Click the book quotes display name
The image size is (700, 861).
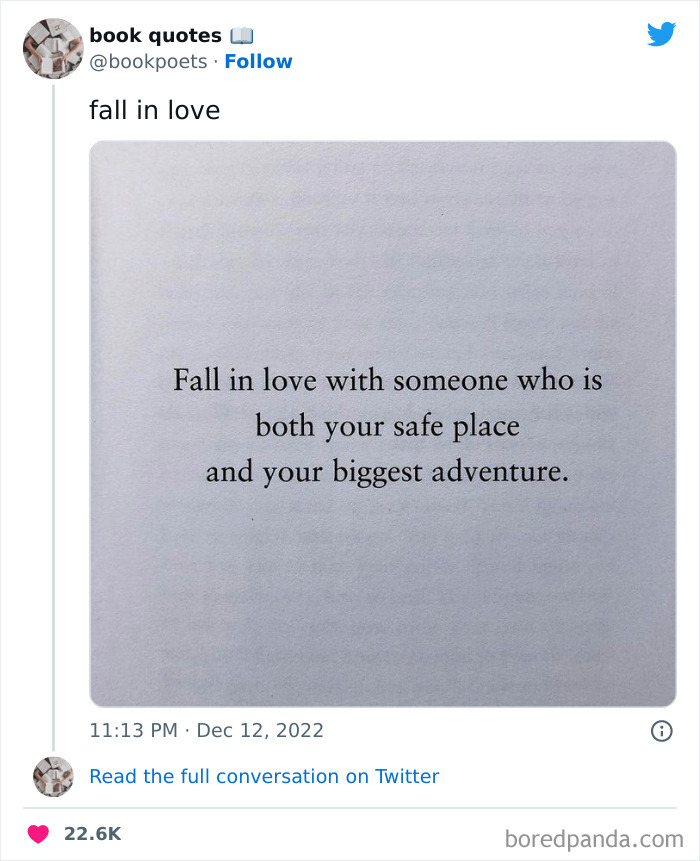(x=155, y=36)
